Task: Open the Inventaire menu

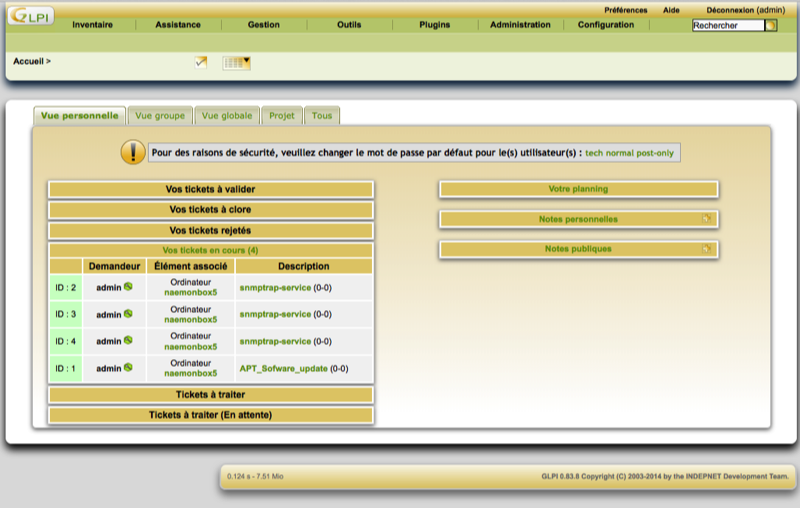Action: point(92,25)
